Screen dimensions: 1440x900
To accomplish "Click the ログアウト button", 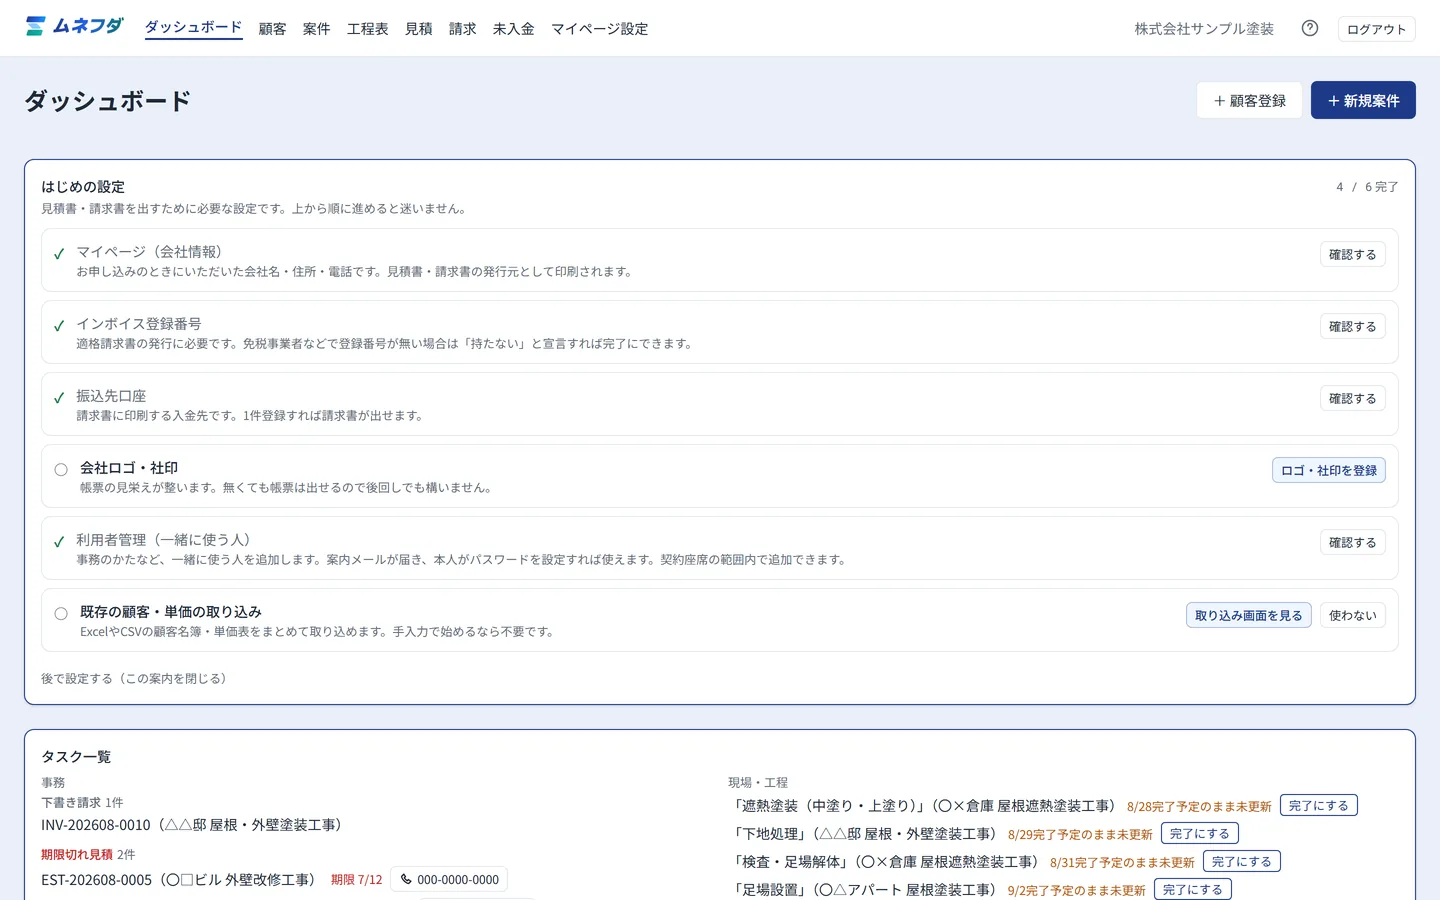I will pos(1376,29).
